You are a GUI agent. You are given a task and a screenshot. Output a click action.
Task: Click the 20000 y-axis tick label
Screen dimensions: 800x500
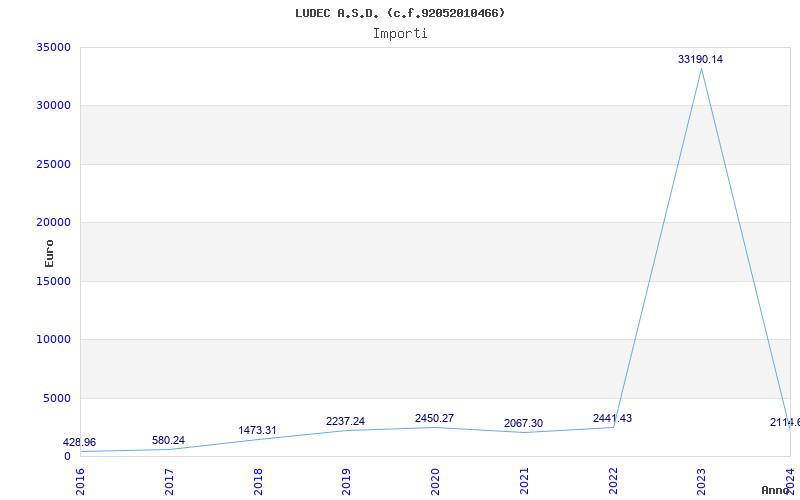click(53, 222)
